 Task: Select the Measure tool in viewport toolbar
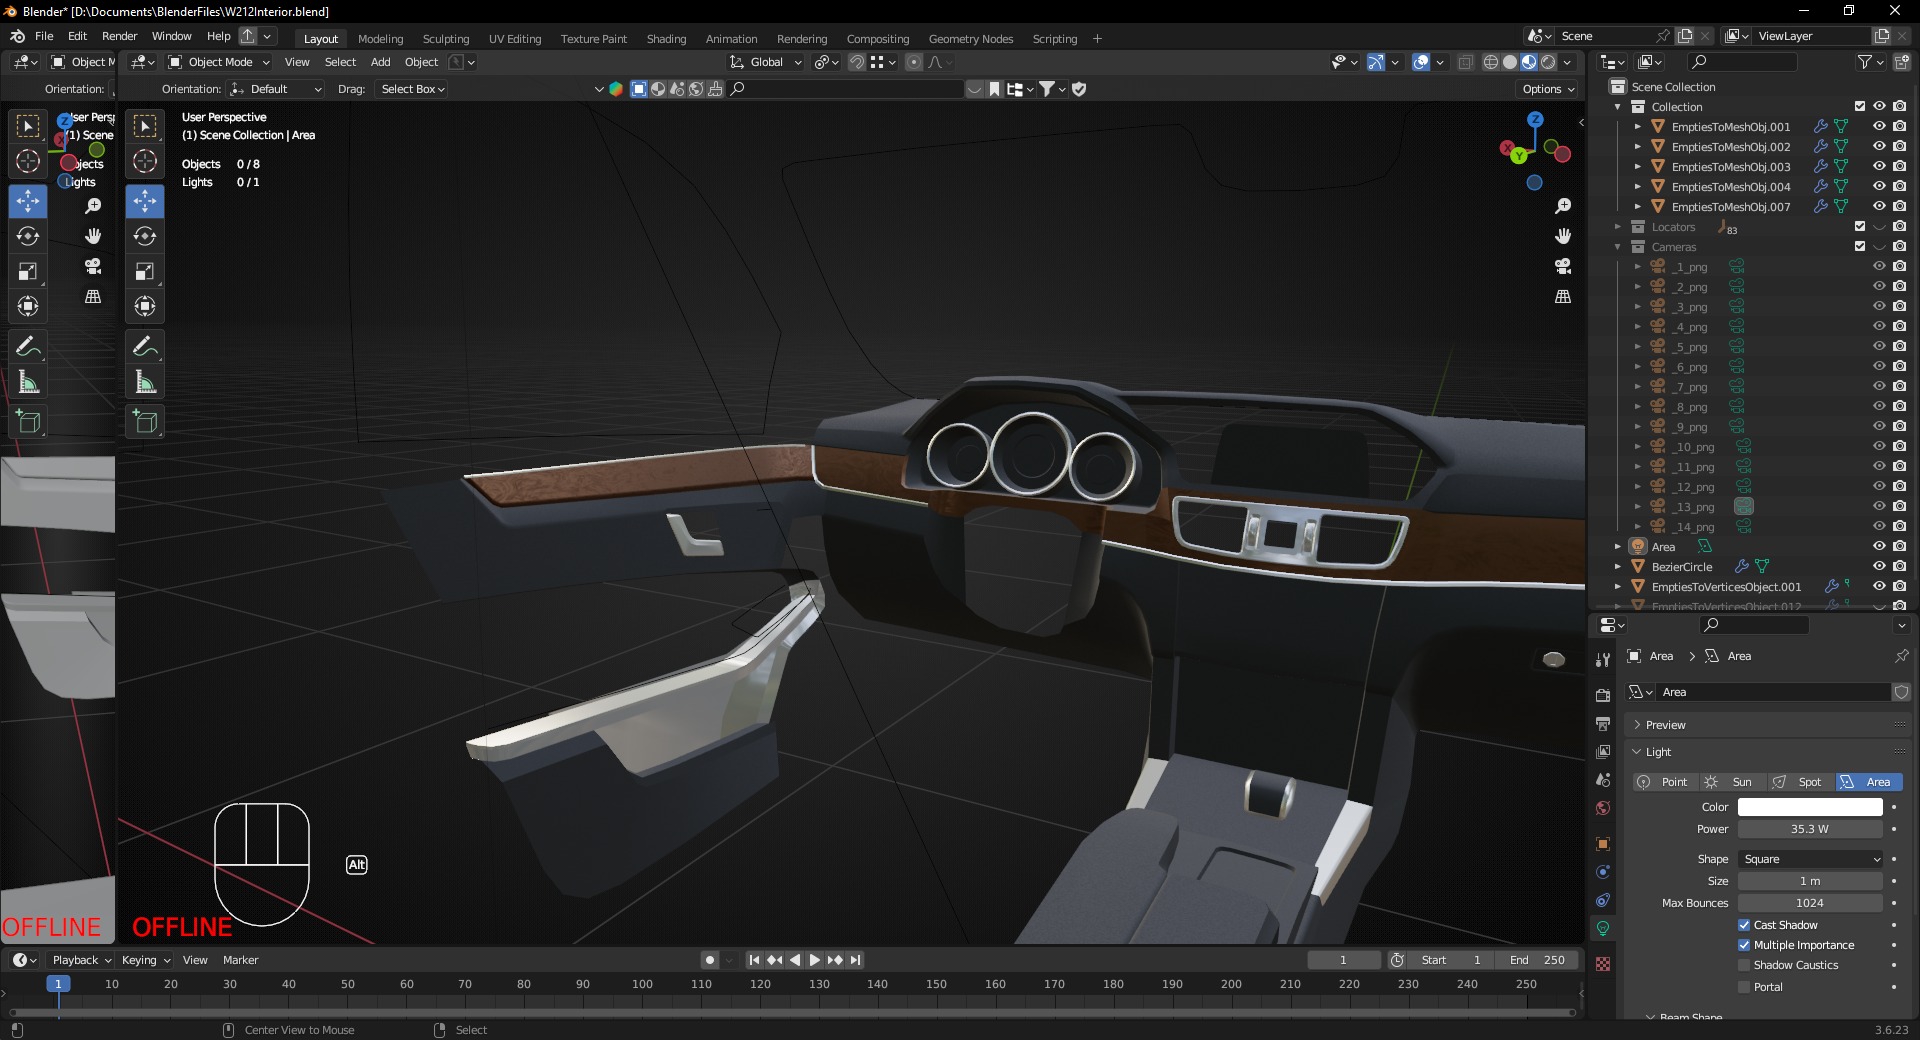click(x=145, y=382)
